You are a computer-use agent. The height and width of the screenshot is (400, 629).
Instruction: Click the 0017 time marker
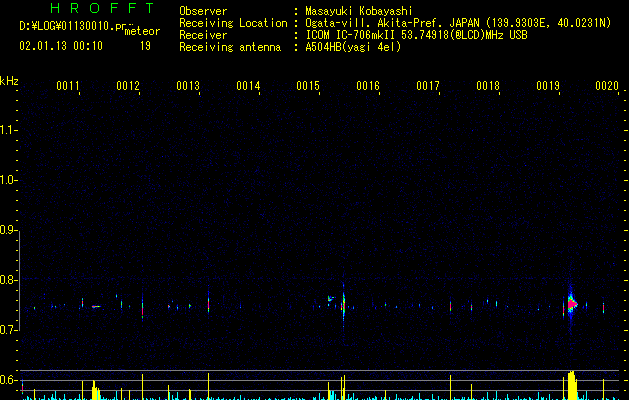click(x=428, y=85)
